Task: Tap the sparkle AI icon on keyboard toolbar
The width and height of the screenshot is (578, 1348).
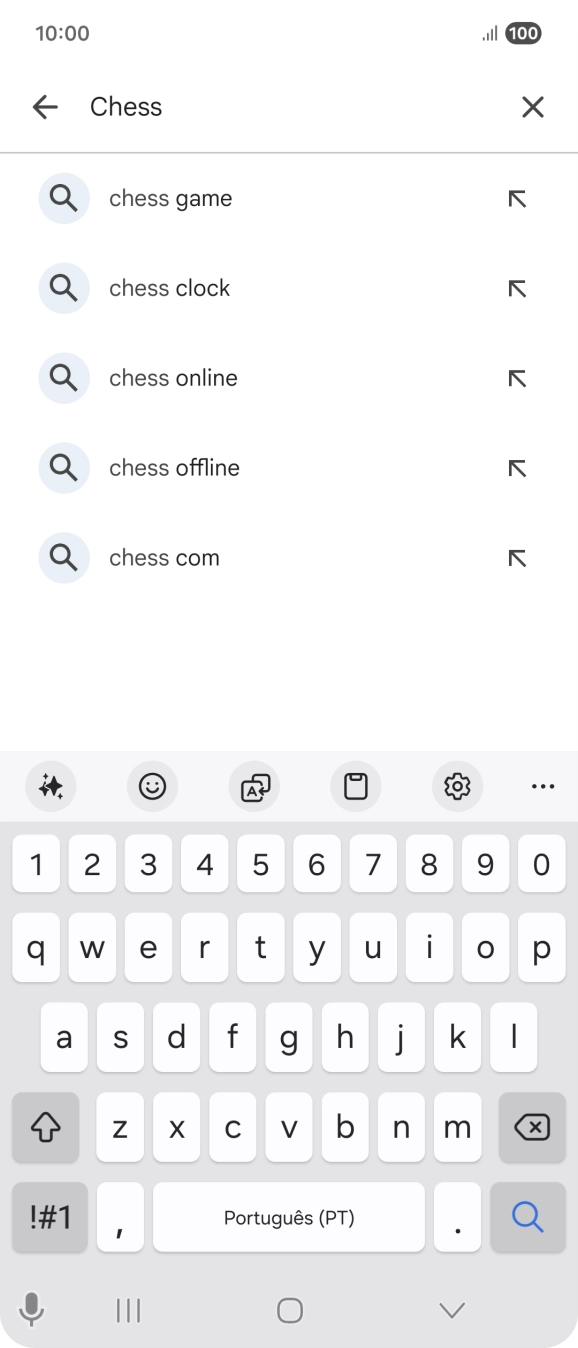Action: coord(51,786)
